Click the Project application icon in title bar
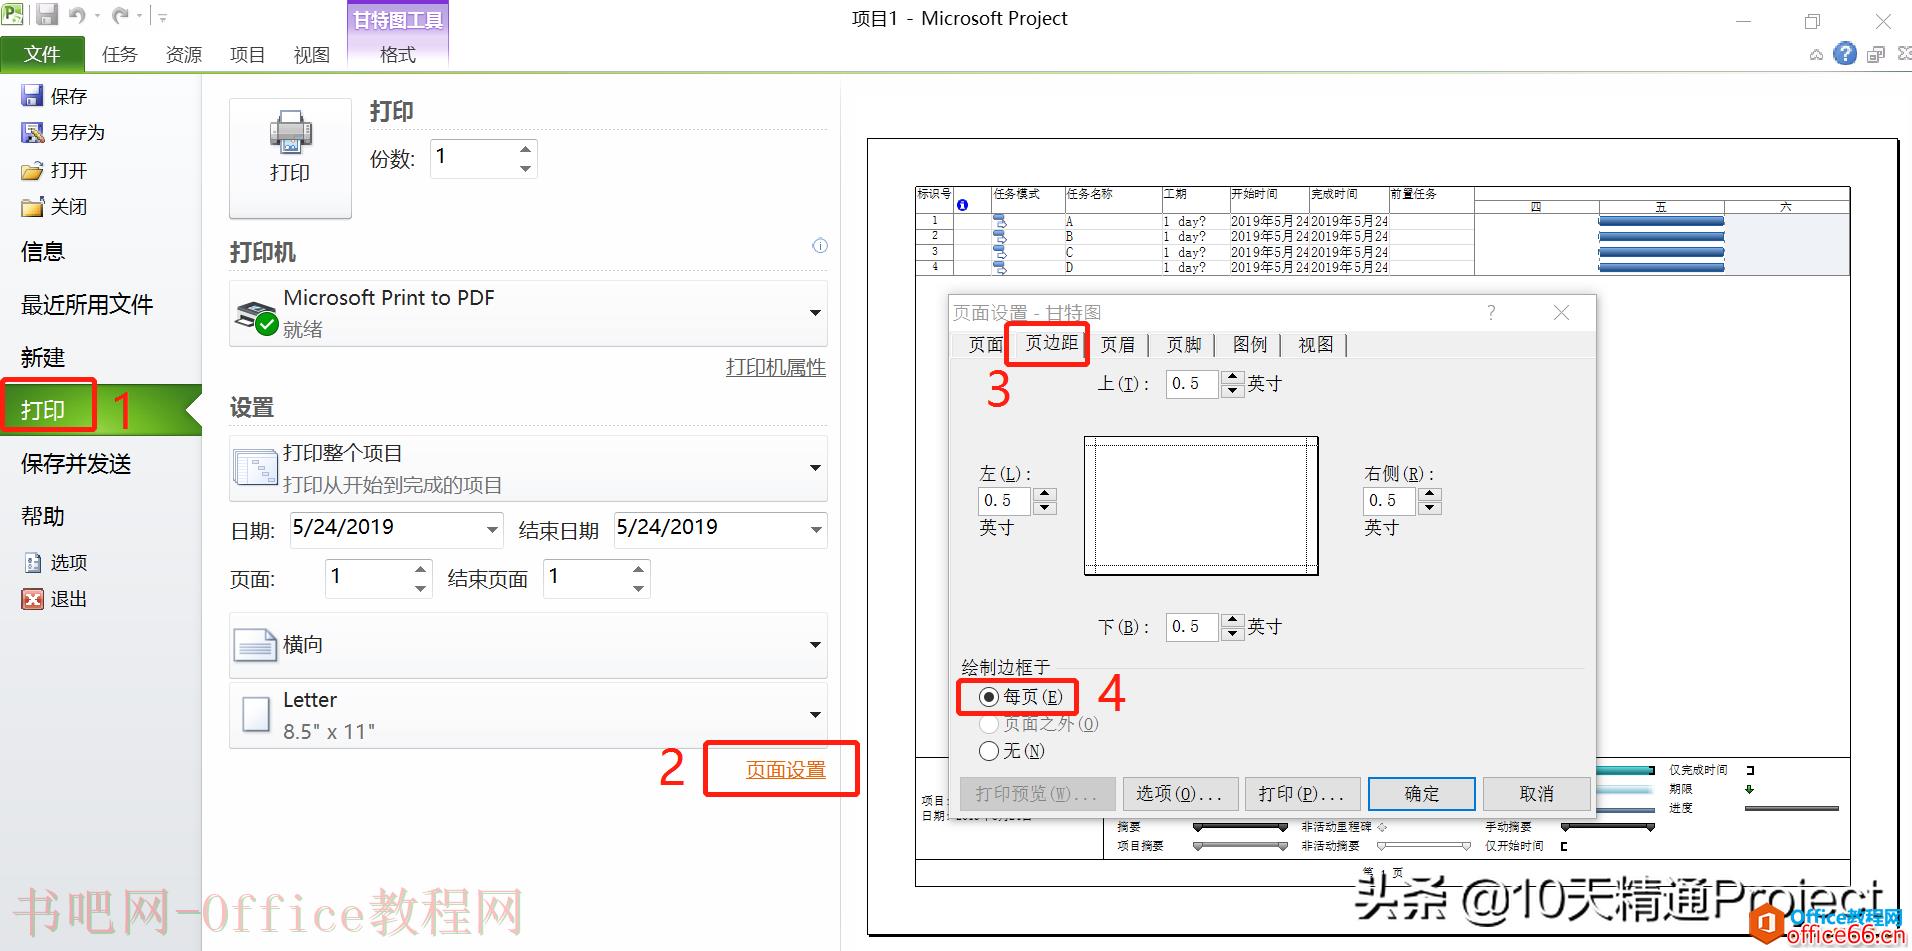Image resolution: width=1912 pixels, height=951 pixels. (x=14, y=14)
